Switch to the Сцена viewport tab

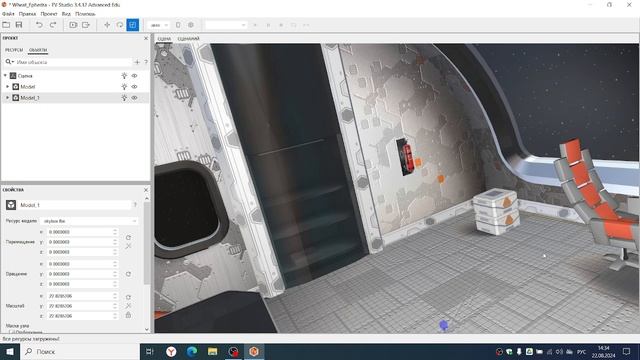(x=164, y=39)
